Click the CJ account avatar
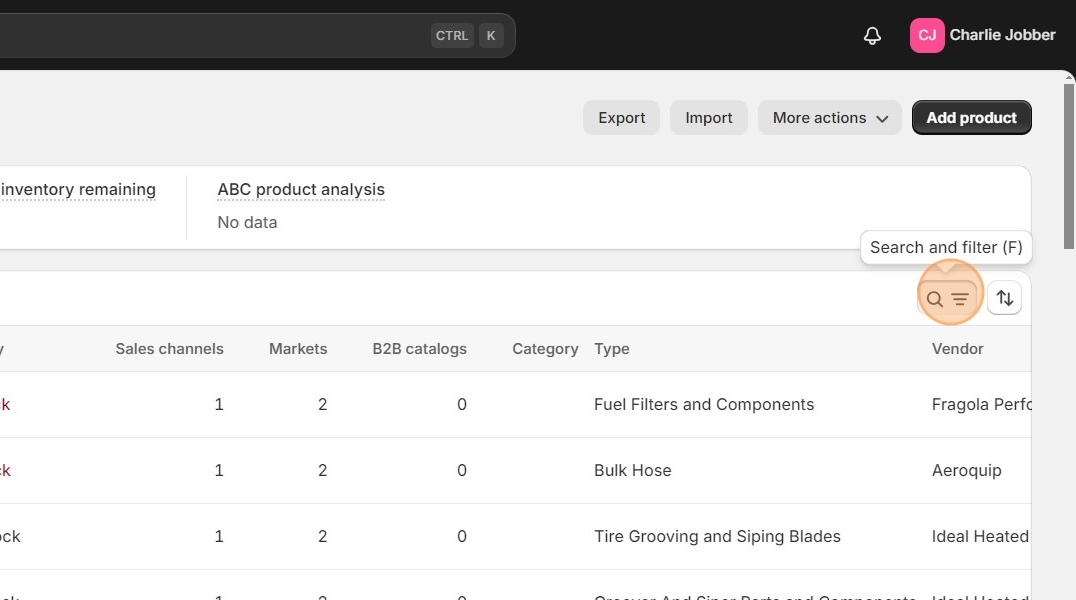1076x600 pixels. [927, 36]
